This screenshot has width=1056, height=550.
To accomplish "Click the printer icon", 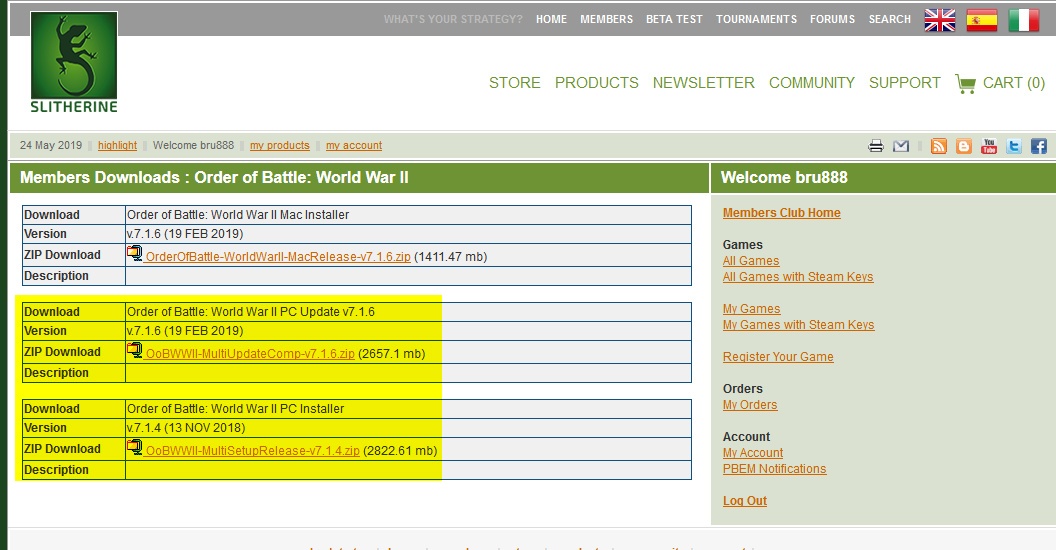I will 876,145.
